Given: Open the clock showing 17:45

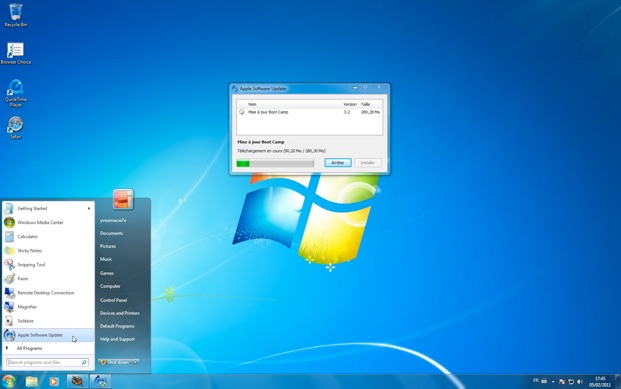Looking at the screenshot, I should tap(600, 381).
